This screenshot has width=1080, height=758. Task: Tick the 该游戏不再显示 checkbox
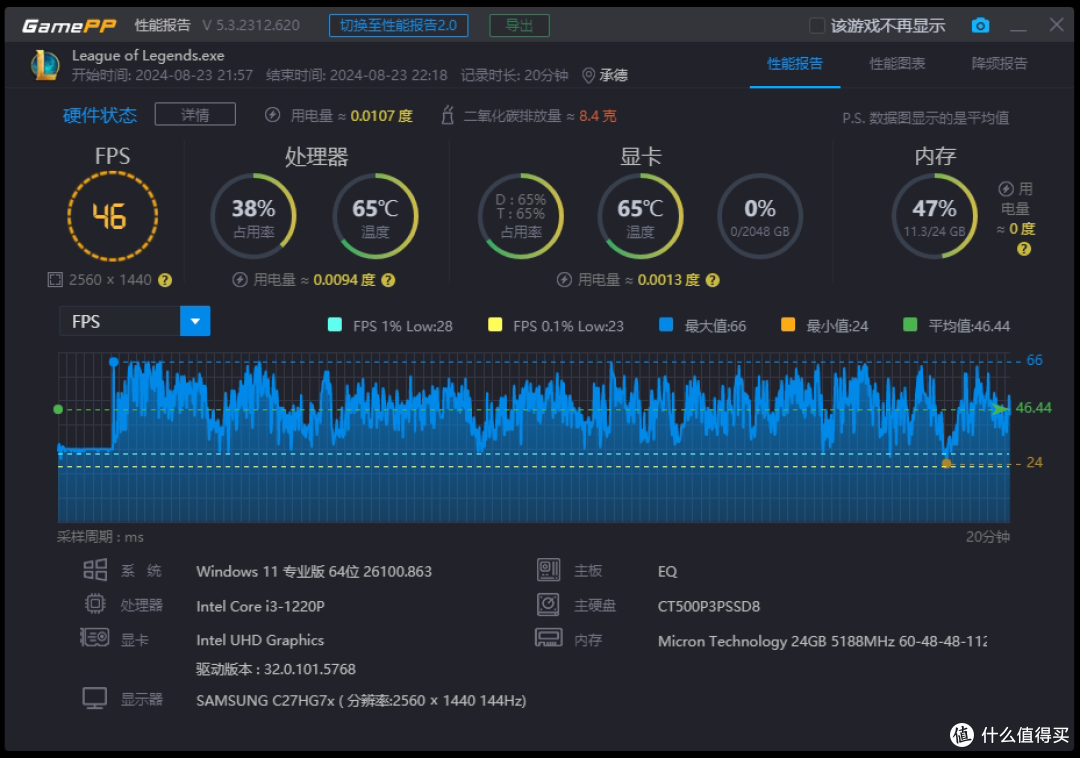pos(817,26)
